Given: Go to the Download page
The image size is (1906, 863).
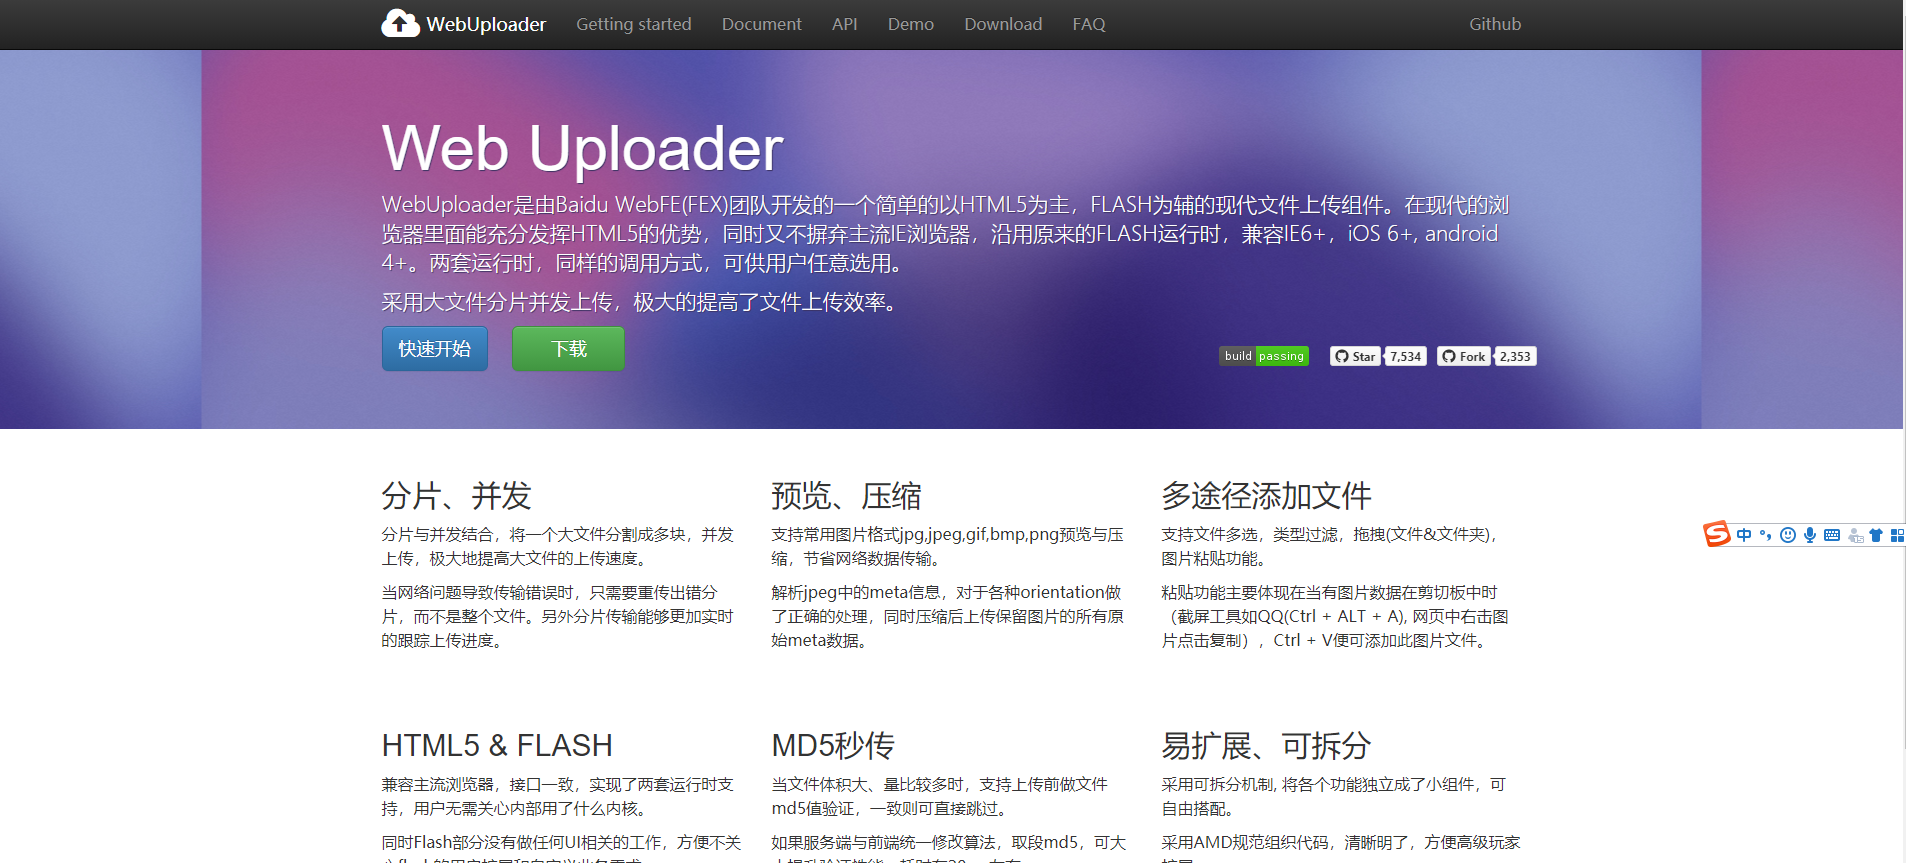Looking at the screenshot, I should 1002,24.
